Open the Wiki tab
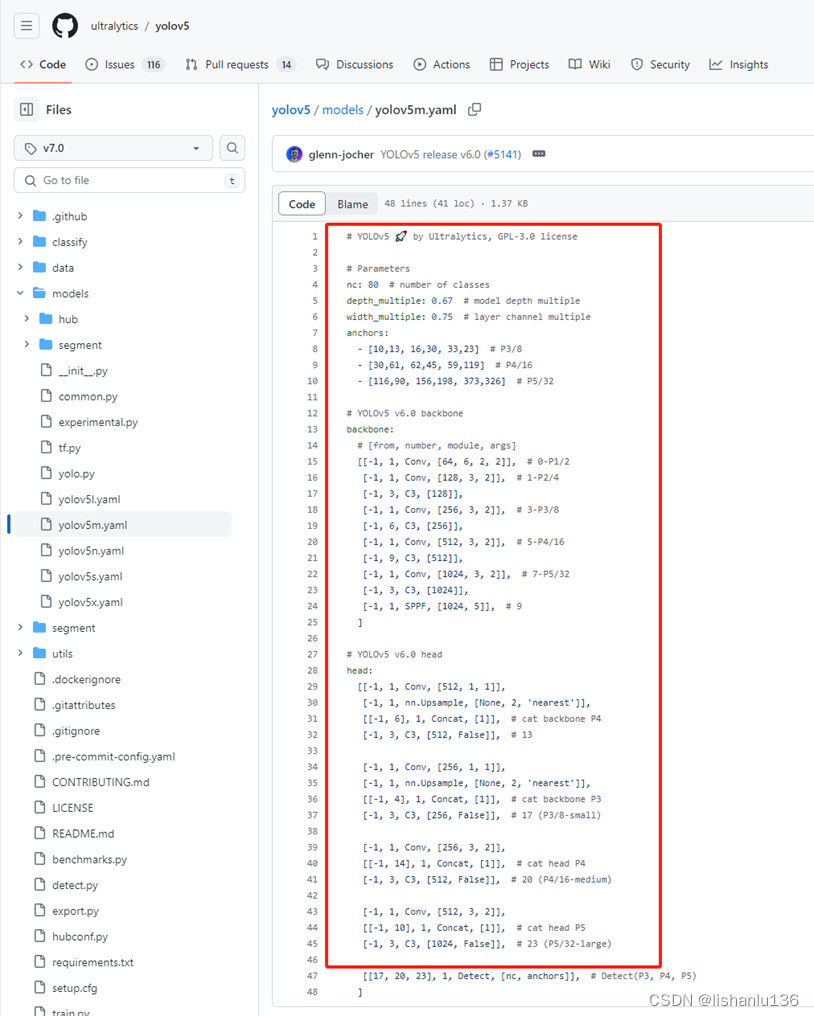The width and height of the screenshot is (814, 1016). 589,64
